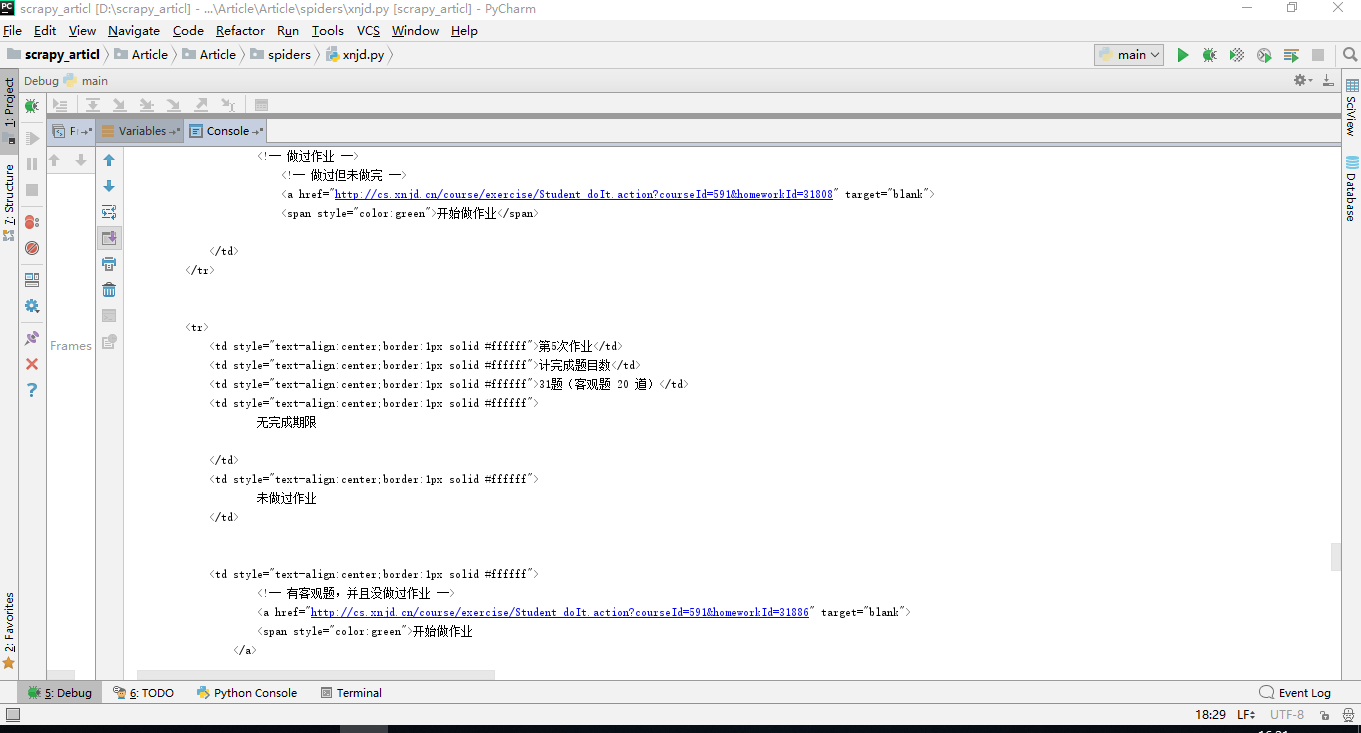The image size is (1361, 733).
Task: Click spiders folder in breadcrumb
Action: coord(280,55)
